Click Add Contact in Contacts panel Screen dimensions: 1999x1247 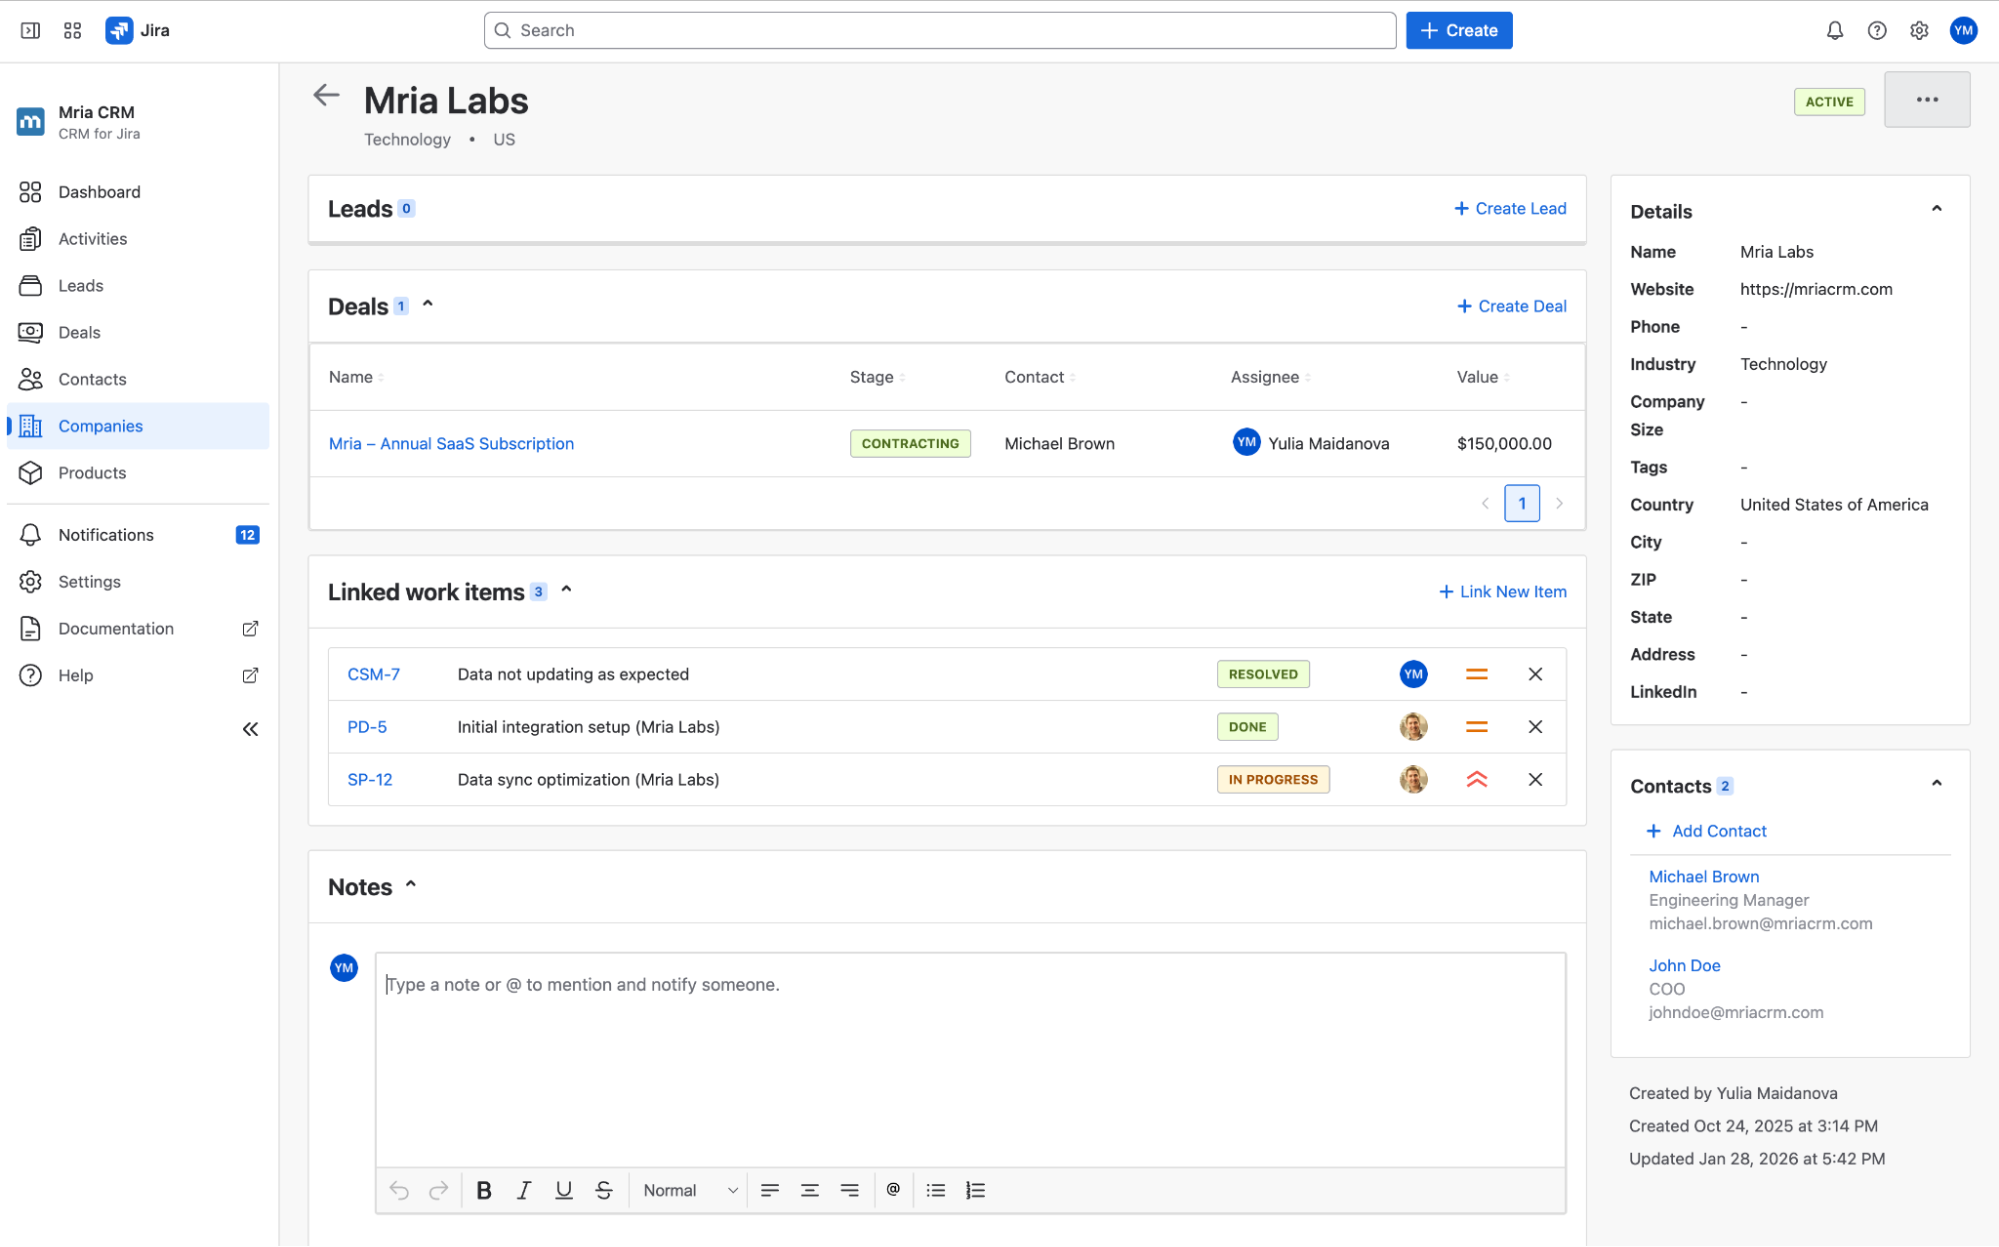1706,831
